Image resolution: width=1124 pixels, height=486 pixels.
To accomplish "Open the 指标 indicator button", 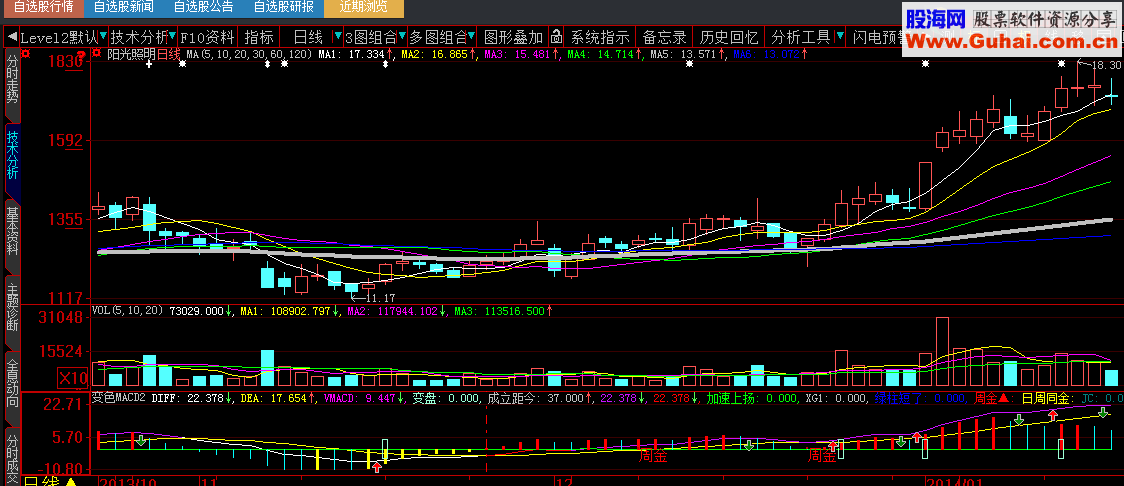I will pos(259,37).
